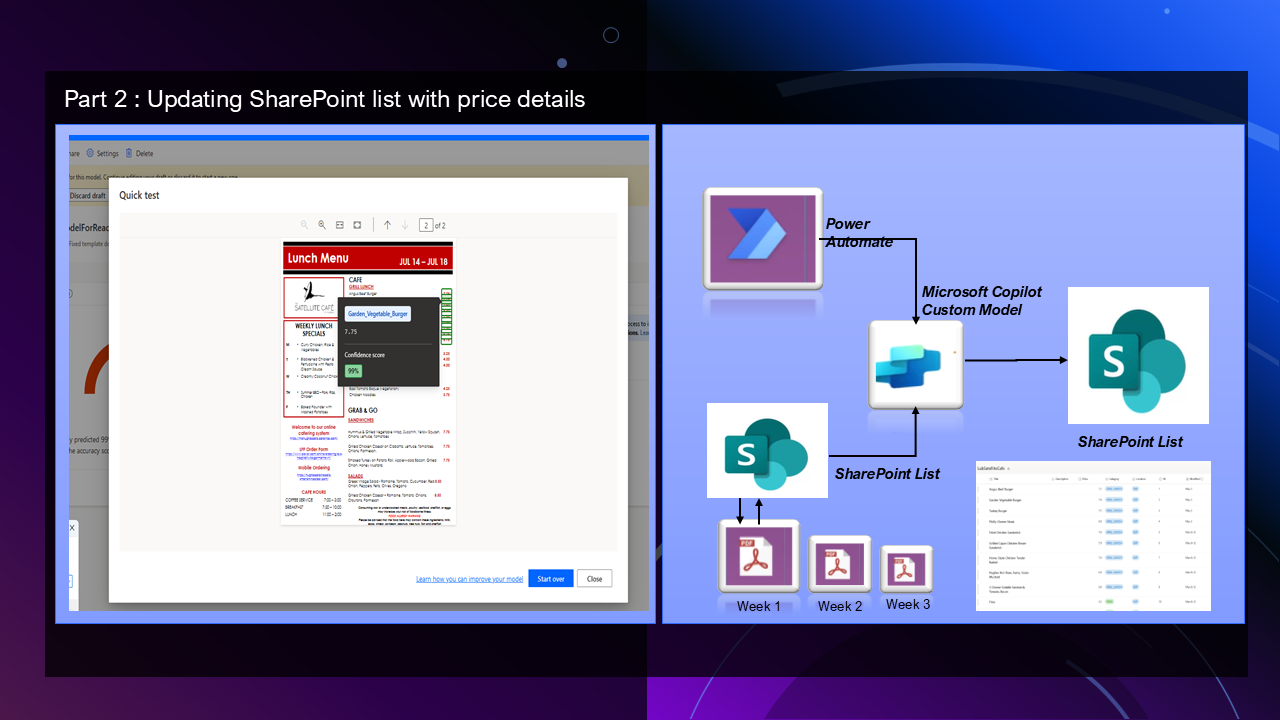The height and width of the screenshot is (720, 1280).
Task: Click 'SharePoint List' label beside small icon
Action: 887,473
